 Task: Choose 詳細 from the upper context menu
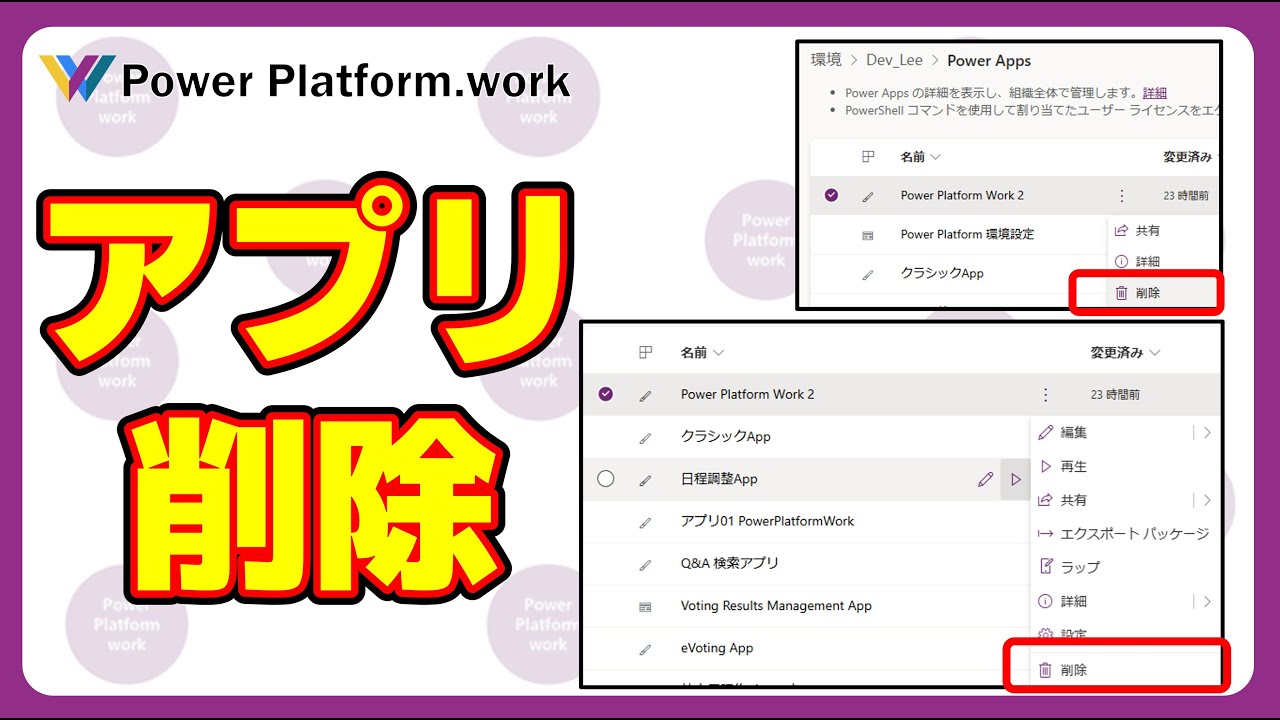coord(1148,261)
